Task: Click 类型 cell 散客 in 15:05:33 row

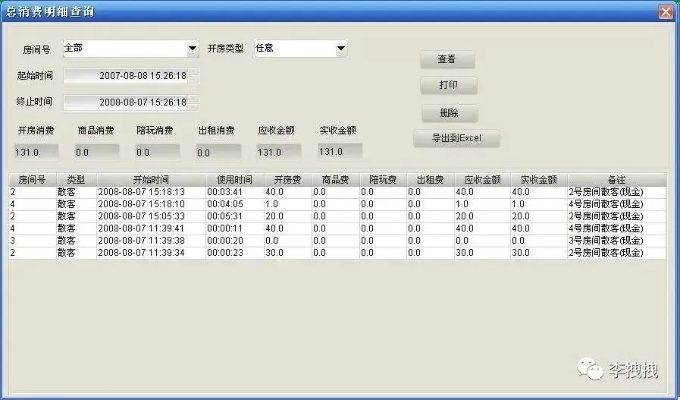Action: tap(76, 216)
